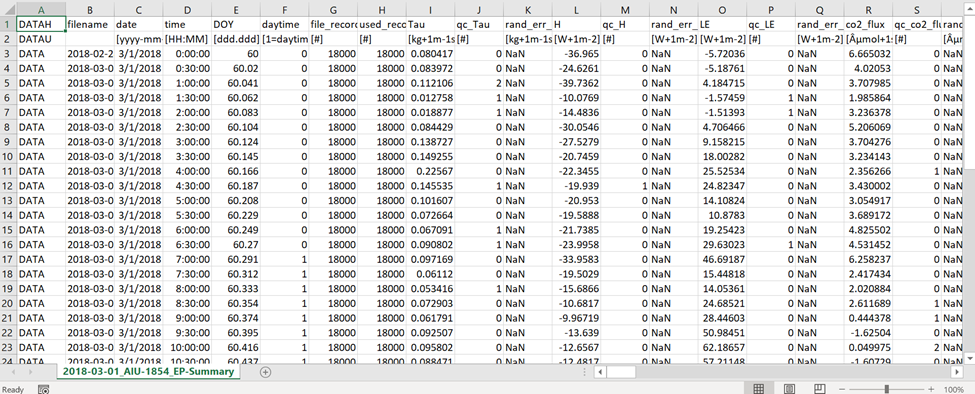Viewport: 975px width, 394px height.
Task: Click horizontal scrollbar right arrow
Action: (x=958, y=372)
